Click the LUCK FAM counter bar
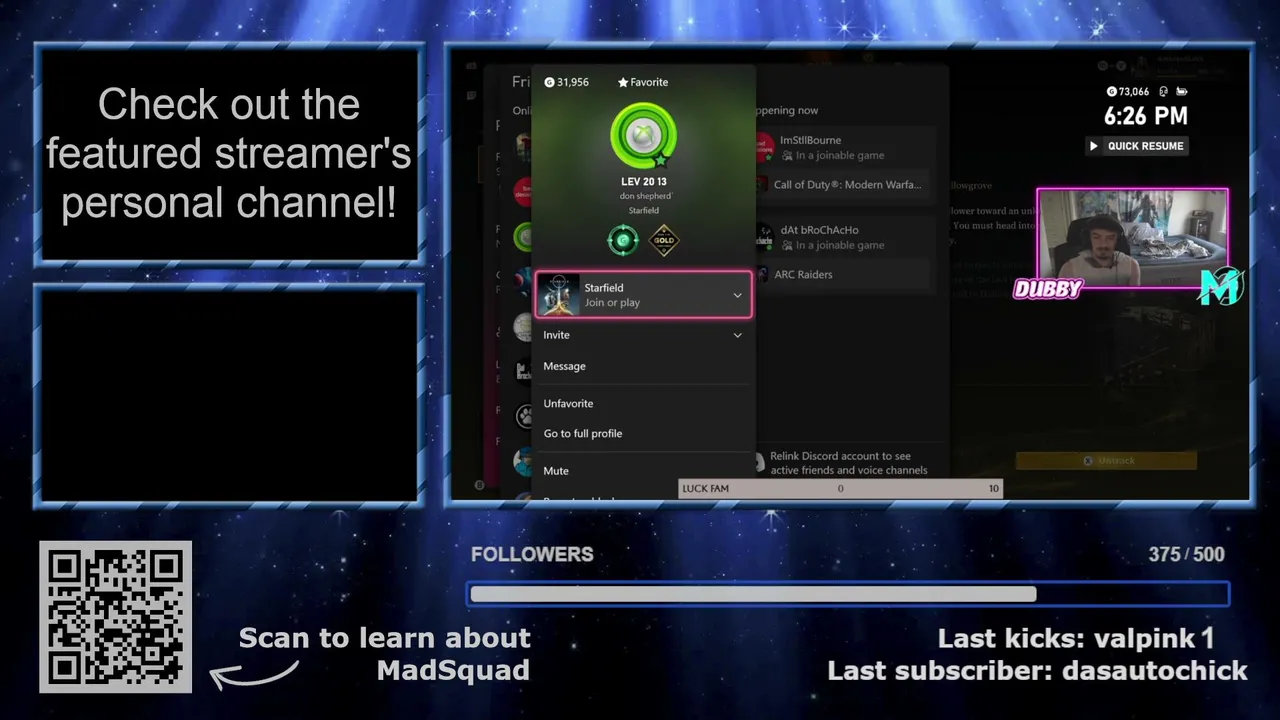This screenshot has height=720, width=1280. (840, 488)
